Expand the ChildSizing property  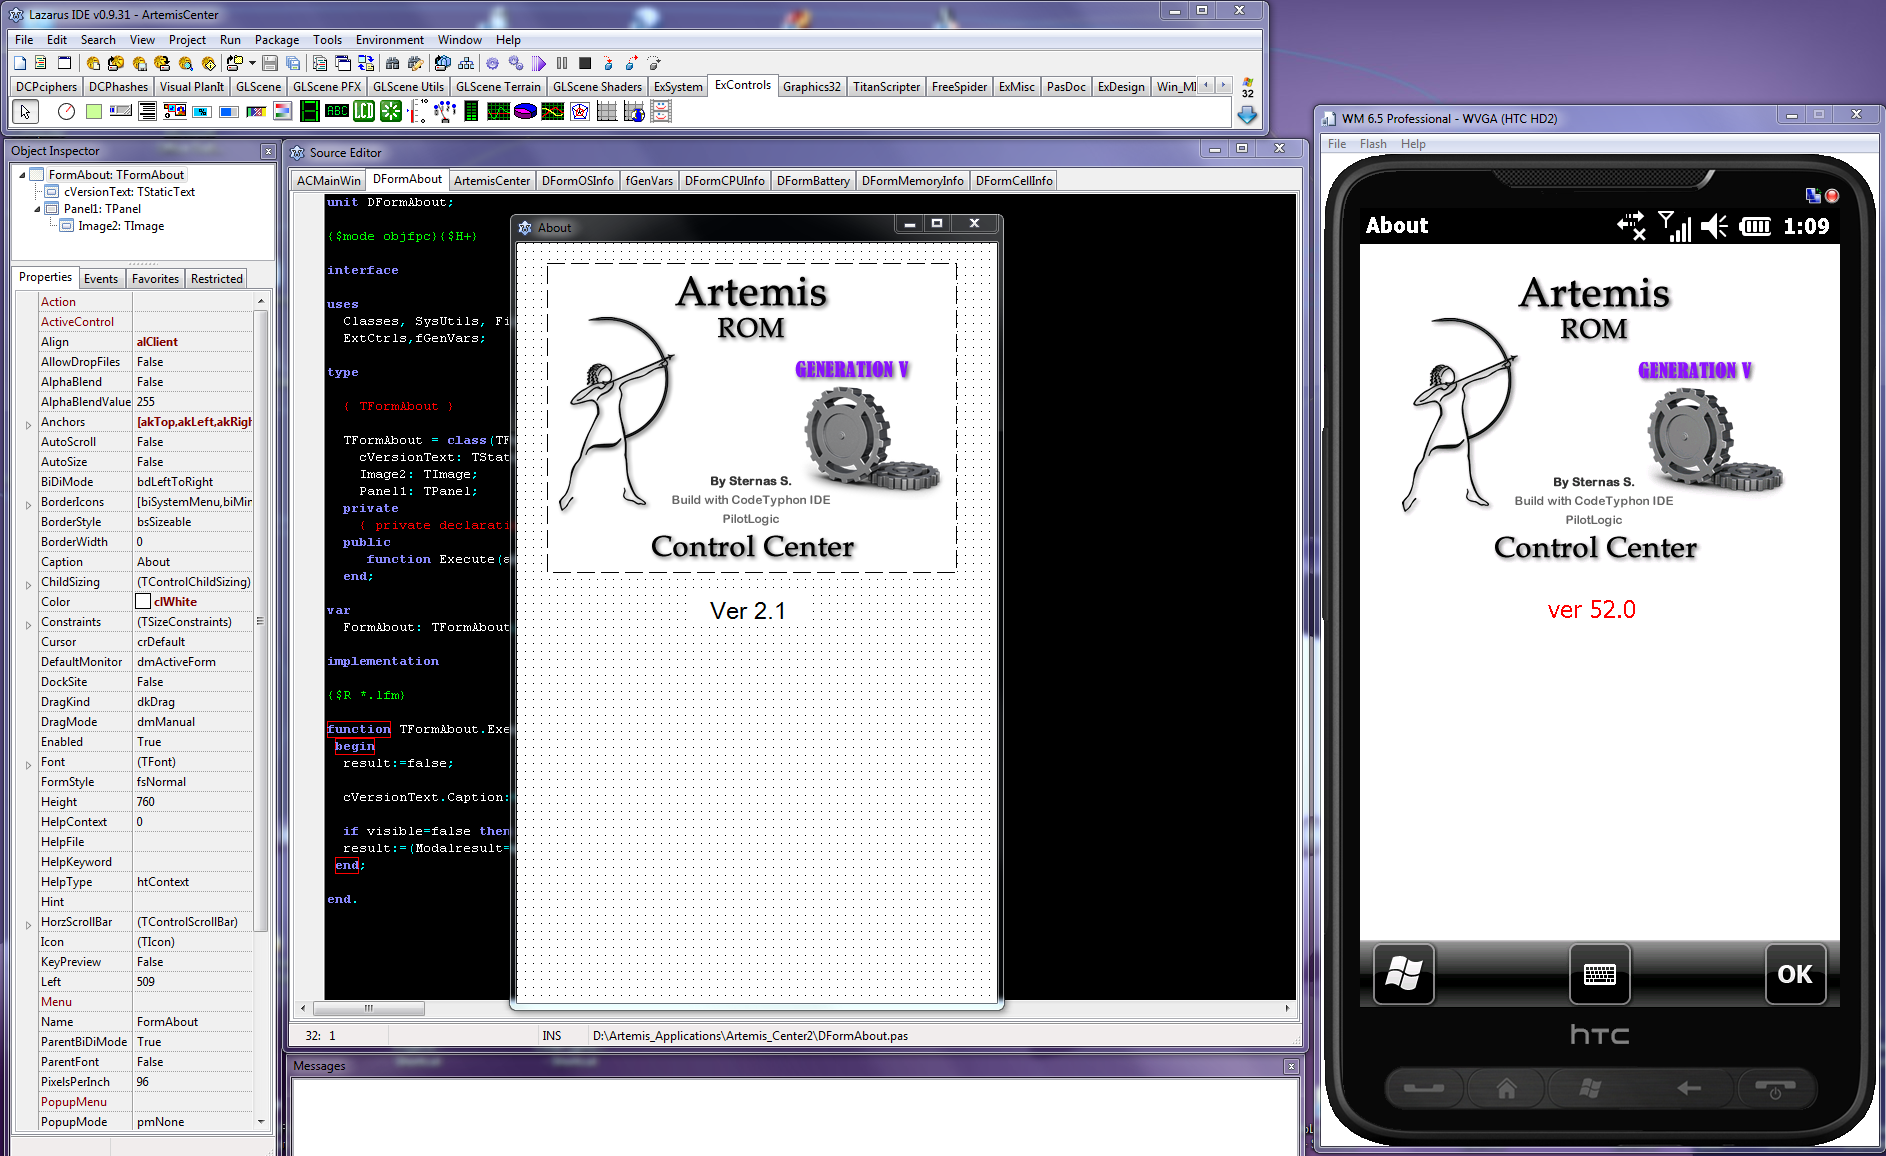(x=28, y=585)
